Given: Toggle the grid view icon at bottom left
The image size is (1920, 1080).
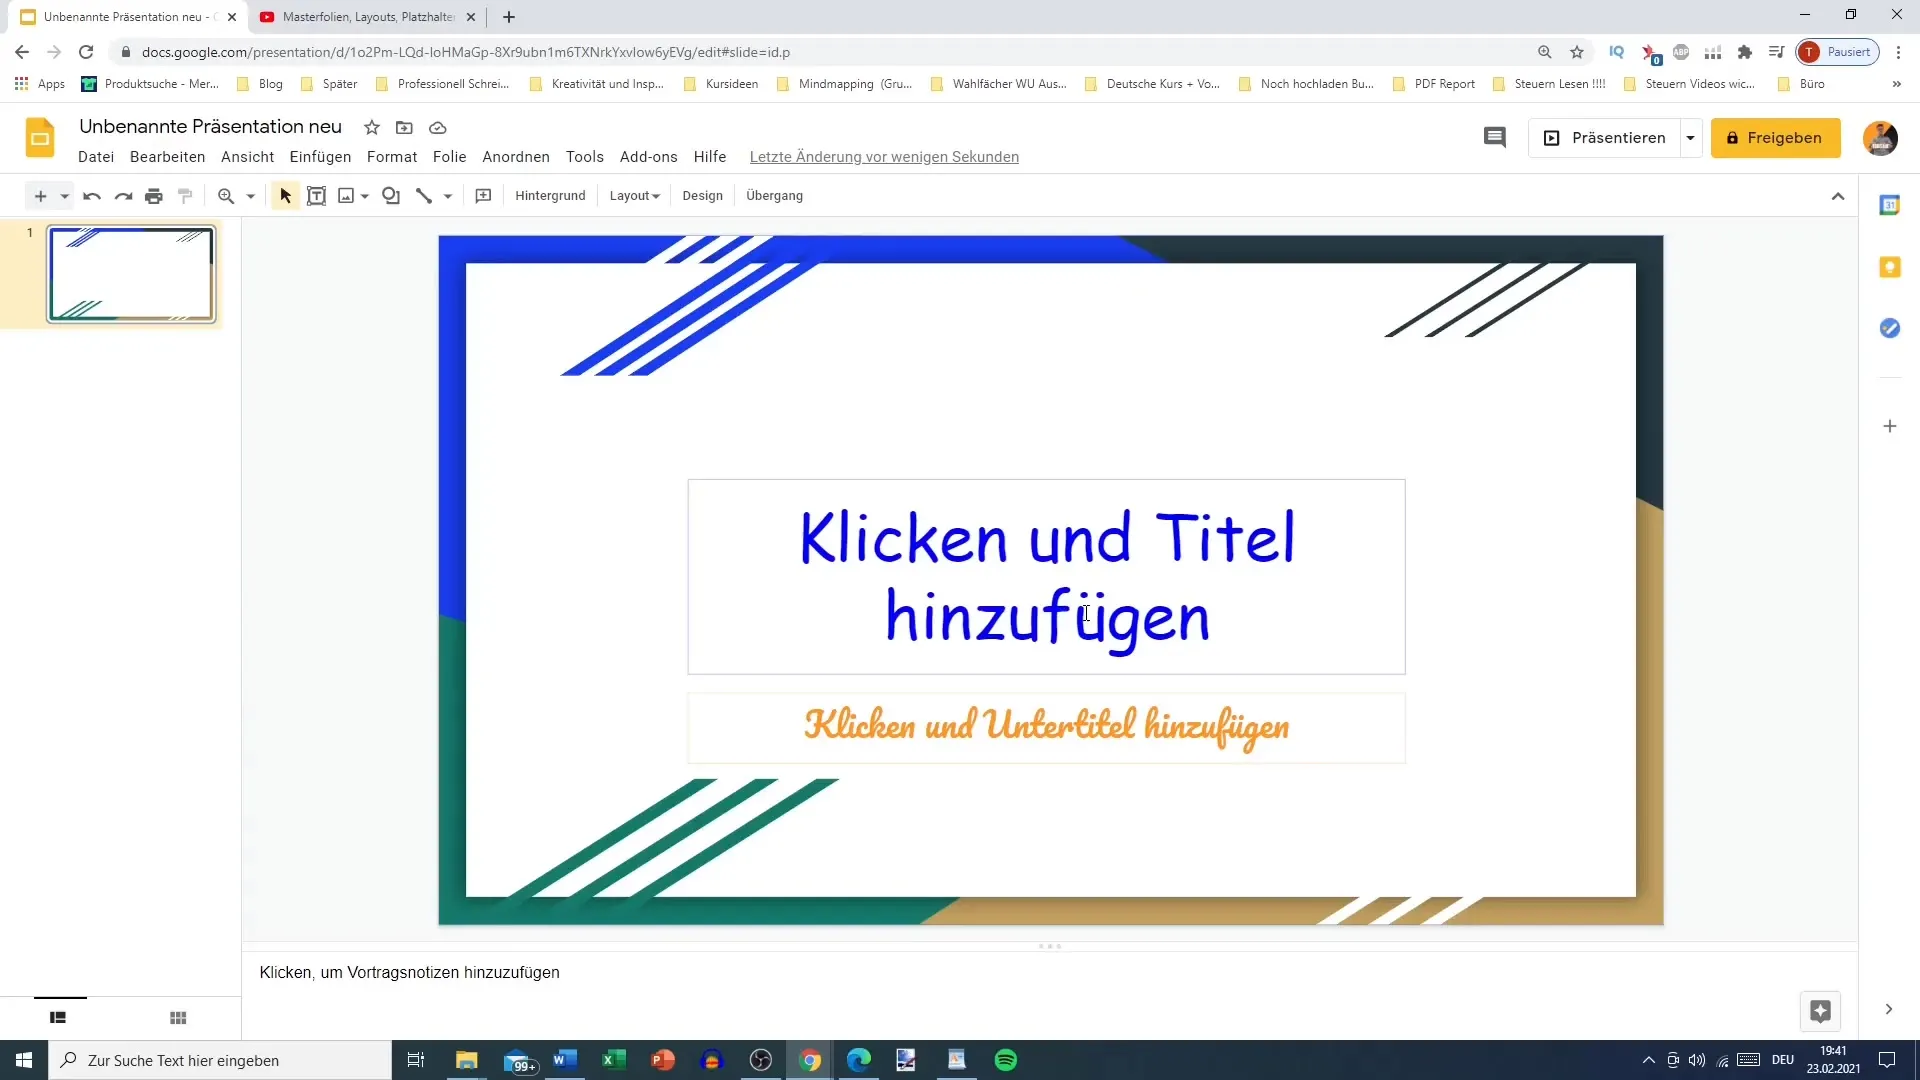Looking at the screenshot, I should 178,1017.
